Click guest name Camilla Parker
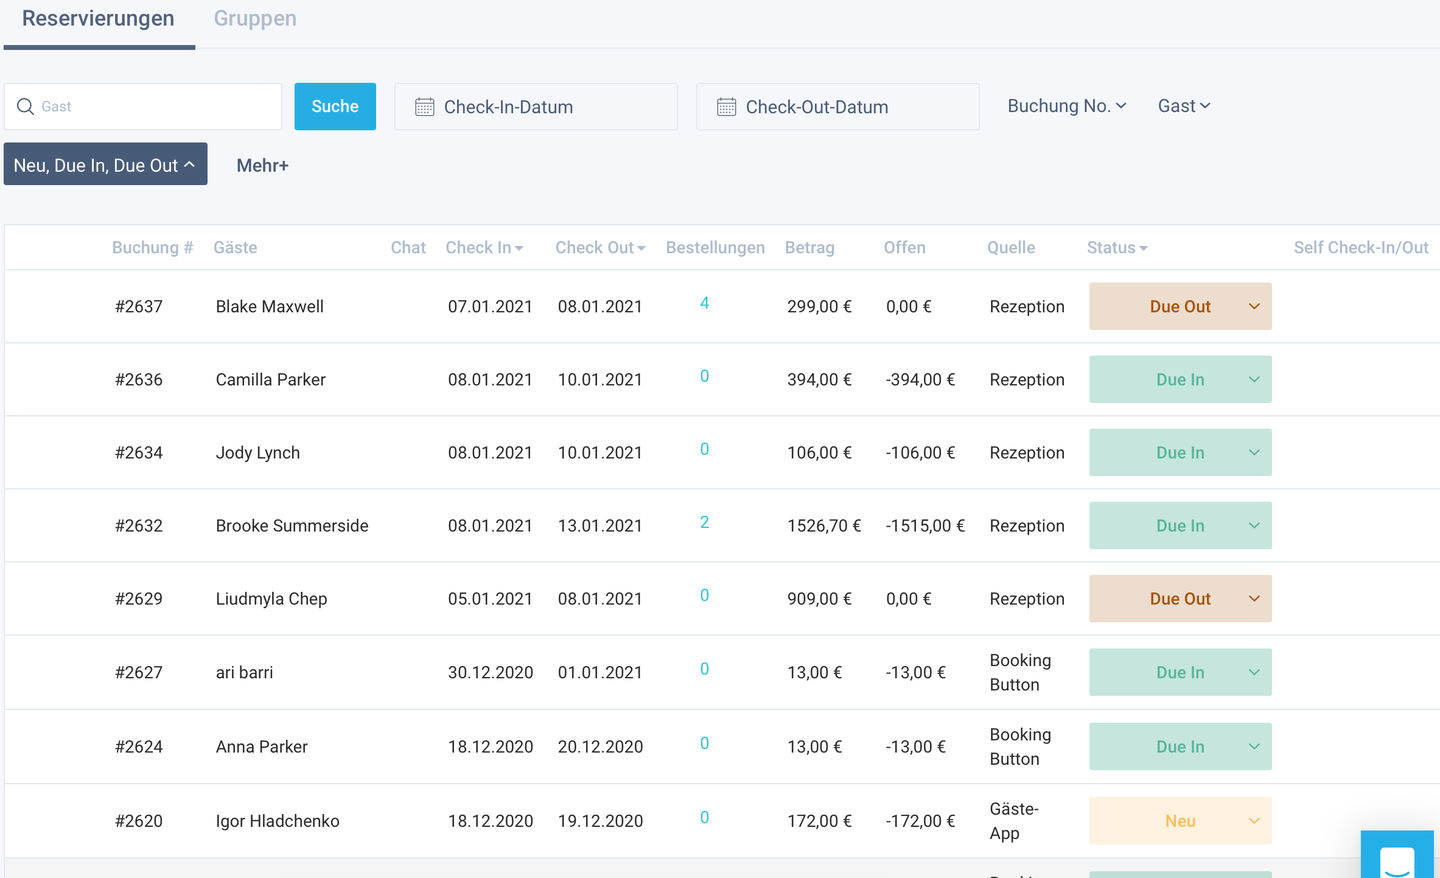Viewport: 1440px width, 878px height. 271,380
